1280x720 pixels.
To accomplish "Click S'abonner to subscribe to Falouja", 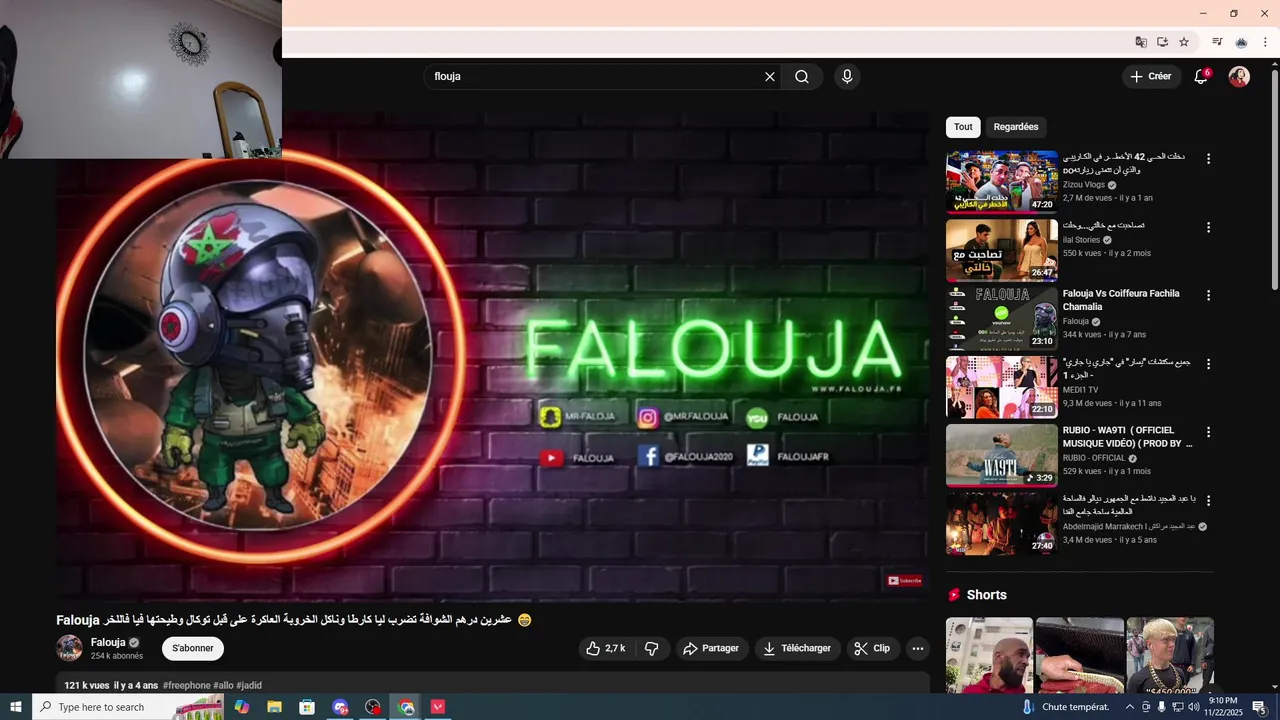I will [193, 648].
